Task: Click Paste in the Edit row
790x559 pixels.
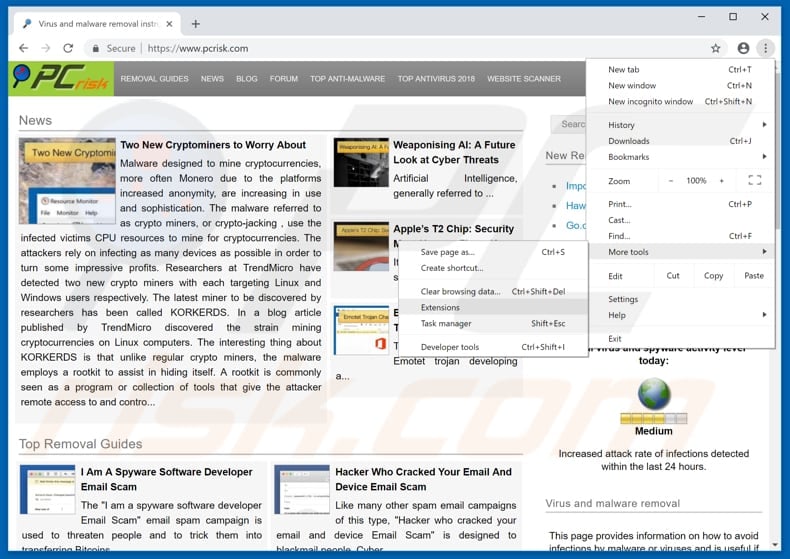Action: pyautogui.click(x=754, y=275)
